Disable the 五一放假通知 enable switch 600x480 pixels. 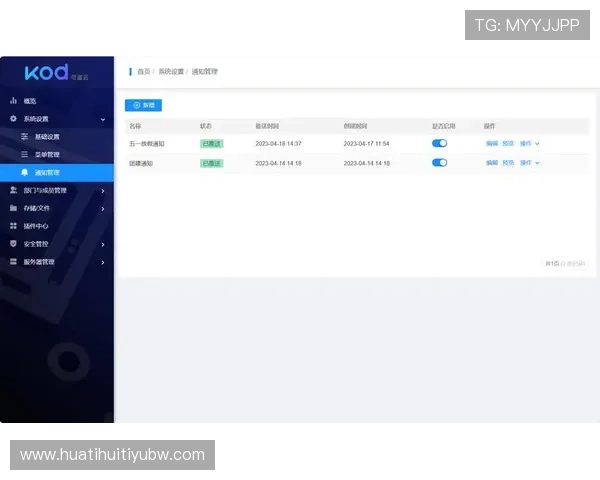439,143
